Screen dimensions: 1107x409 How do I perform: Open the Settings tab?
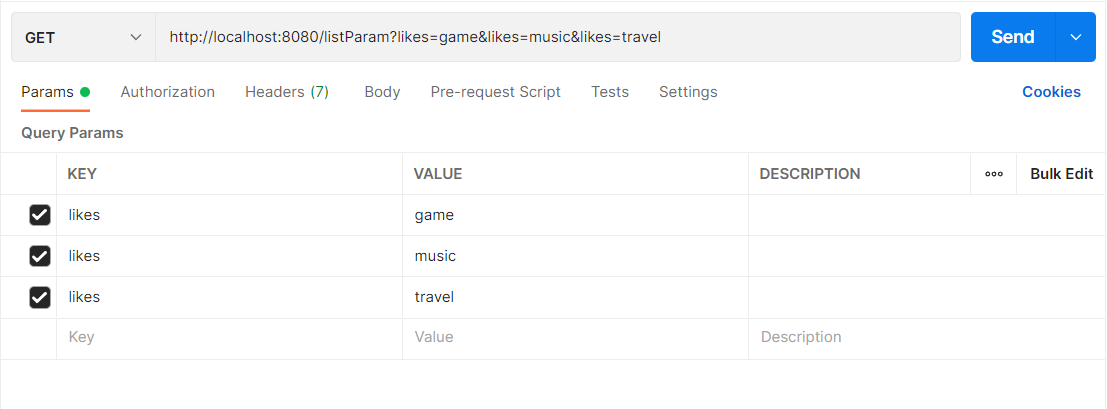pyautogui.click(x=688, y=92)
